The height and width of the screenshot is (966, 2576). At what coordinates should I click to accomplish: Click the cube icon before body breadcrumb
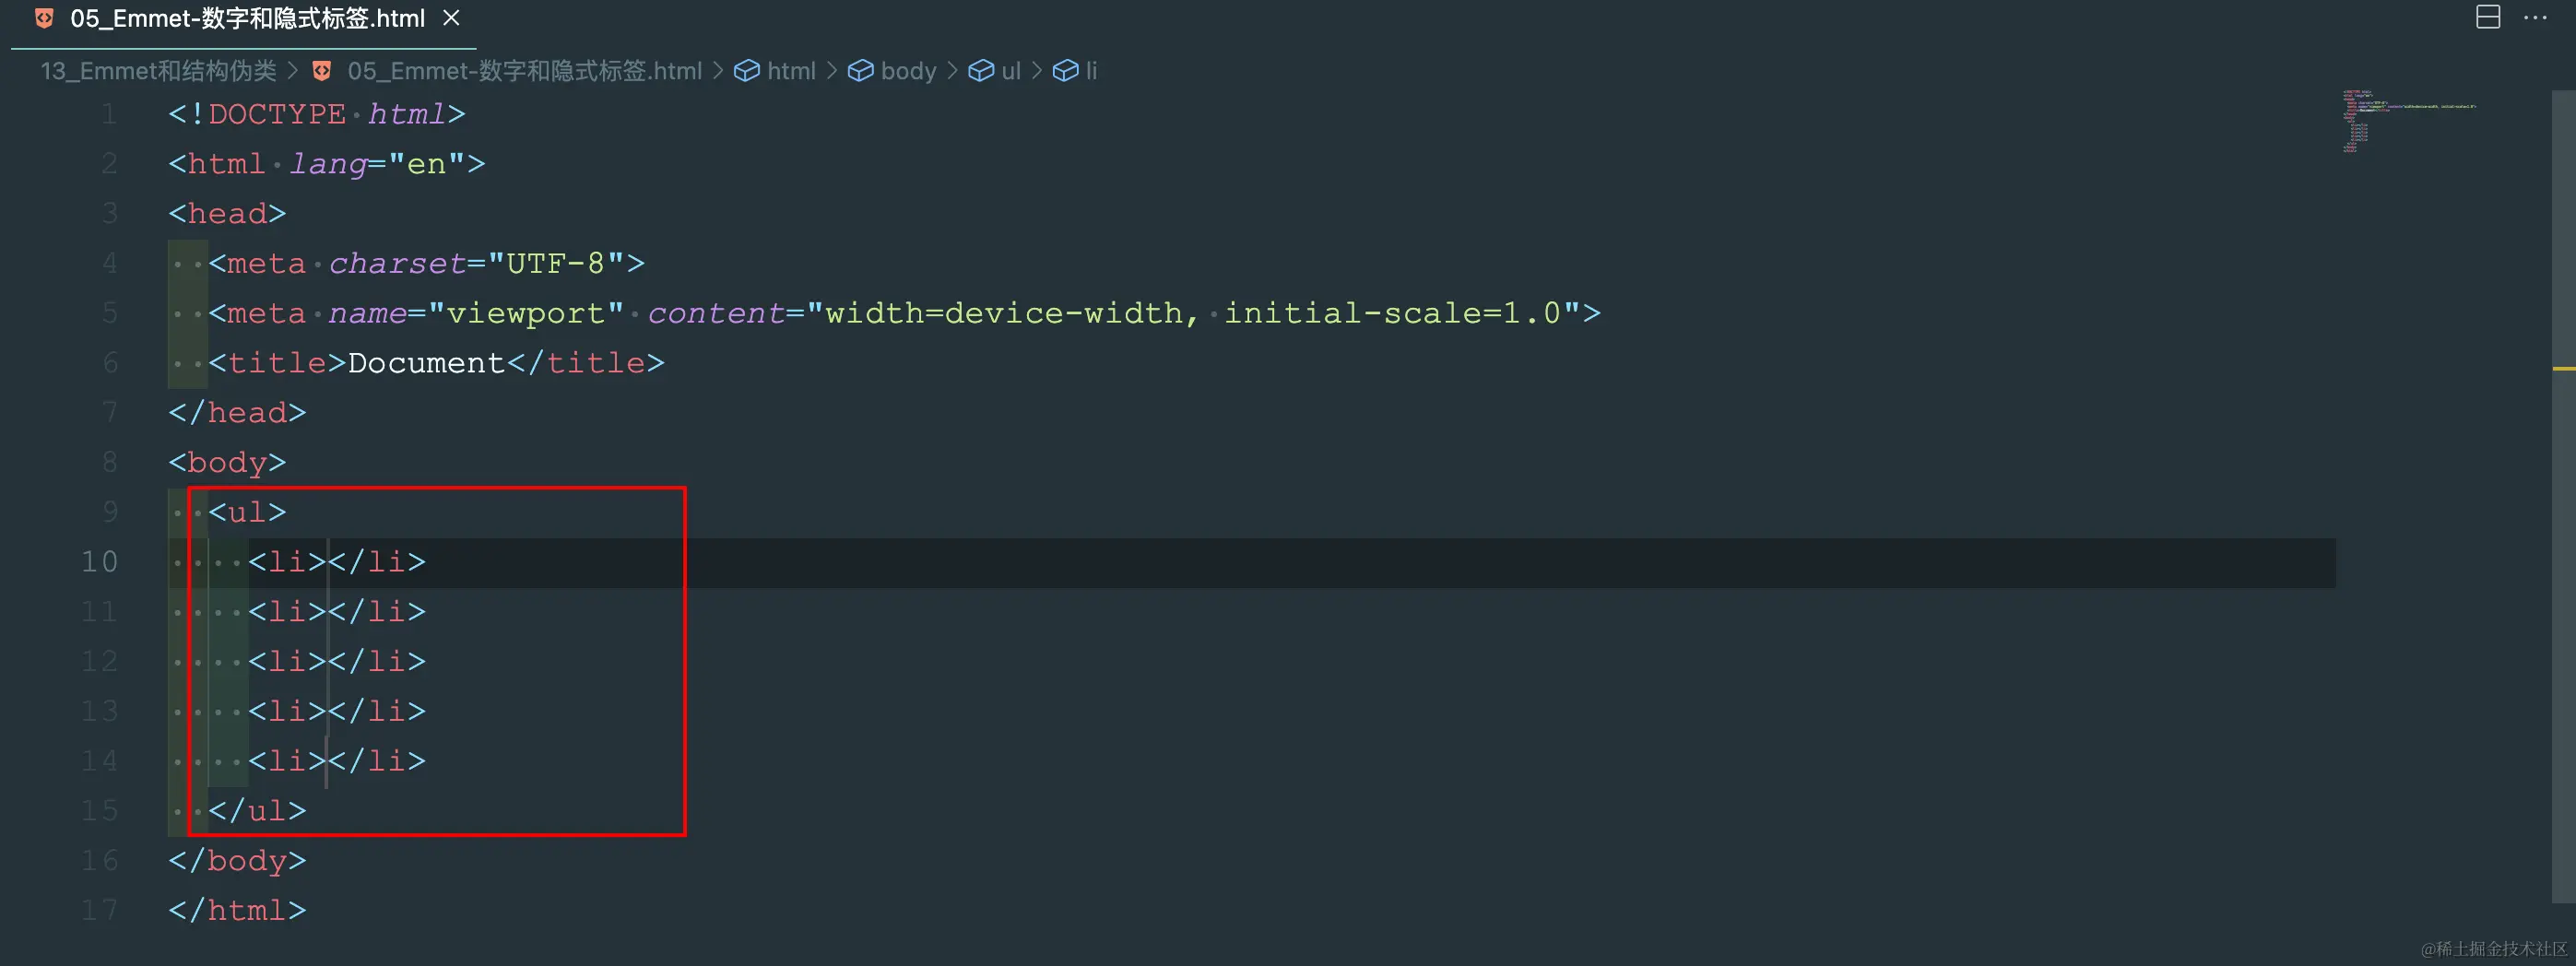861,71
